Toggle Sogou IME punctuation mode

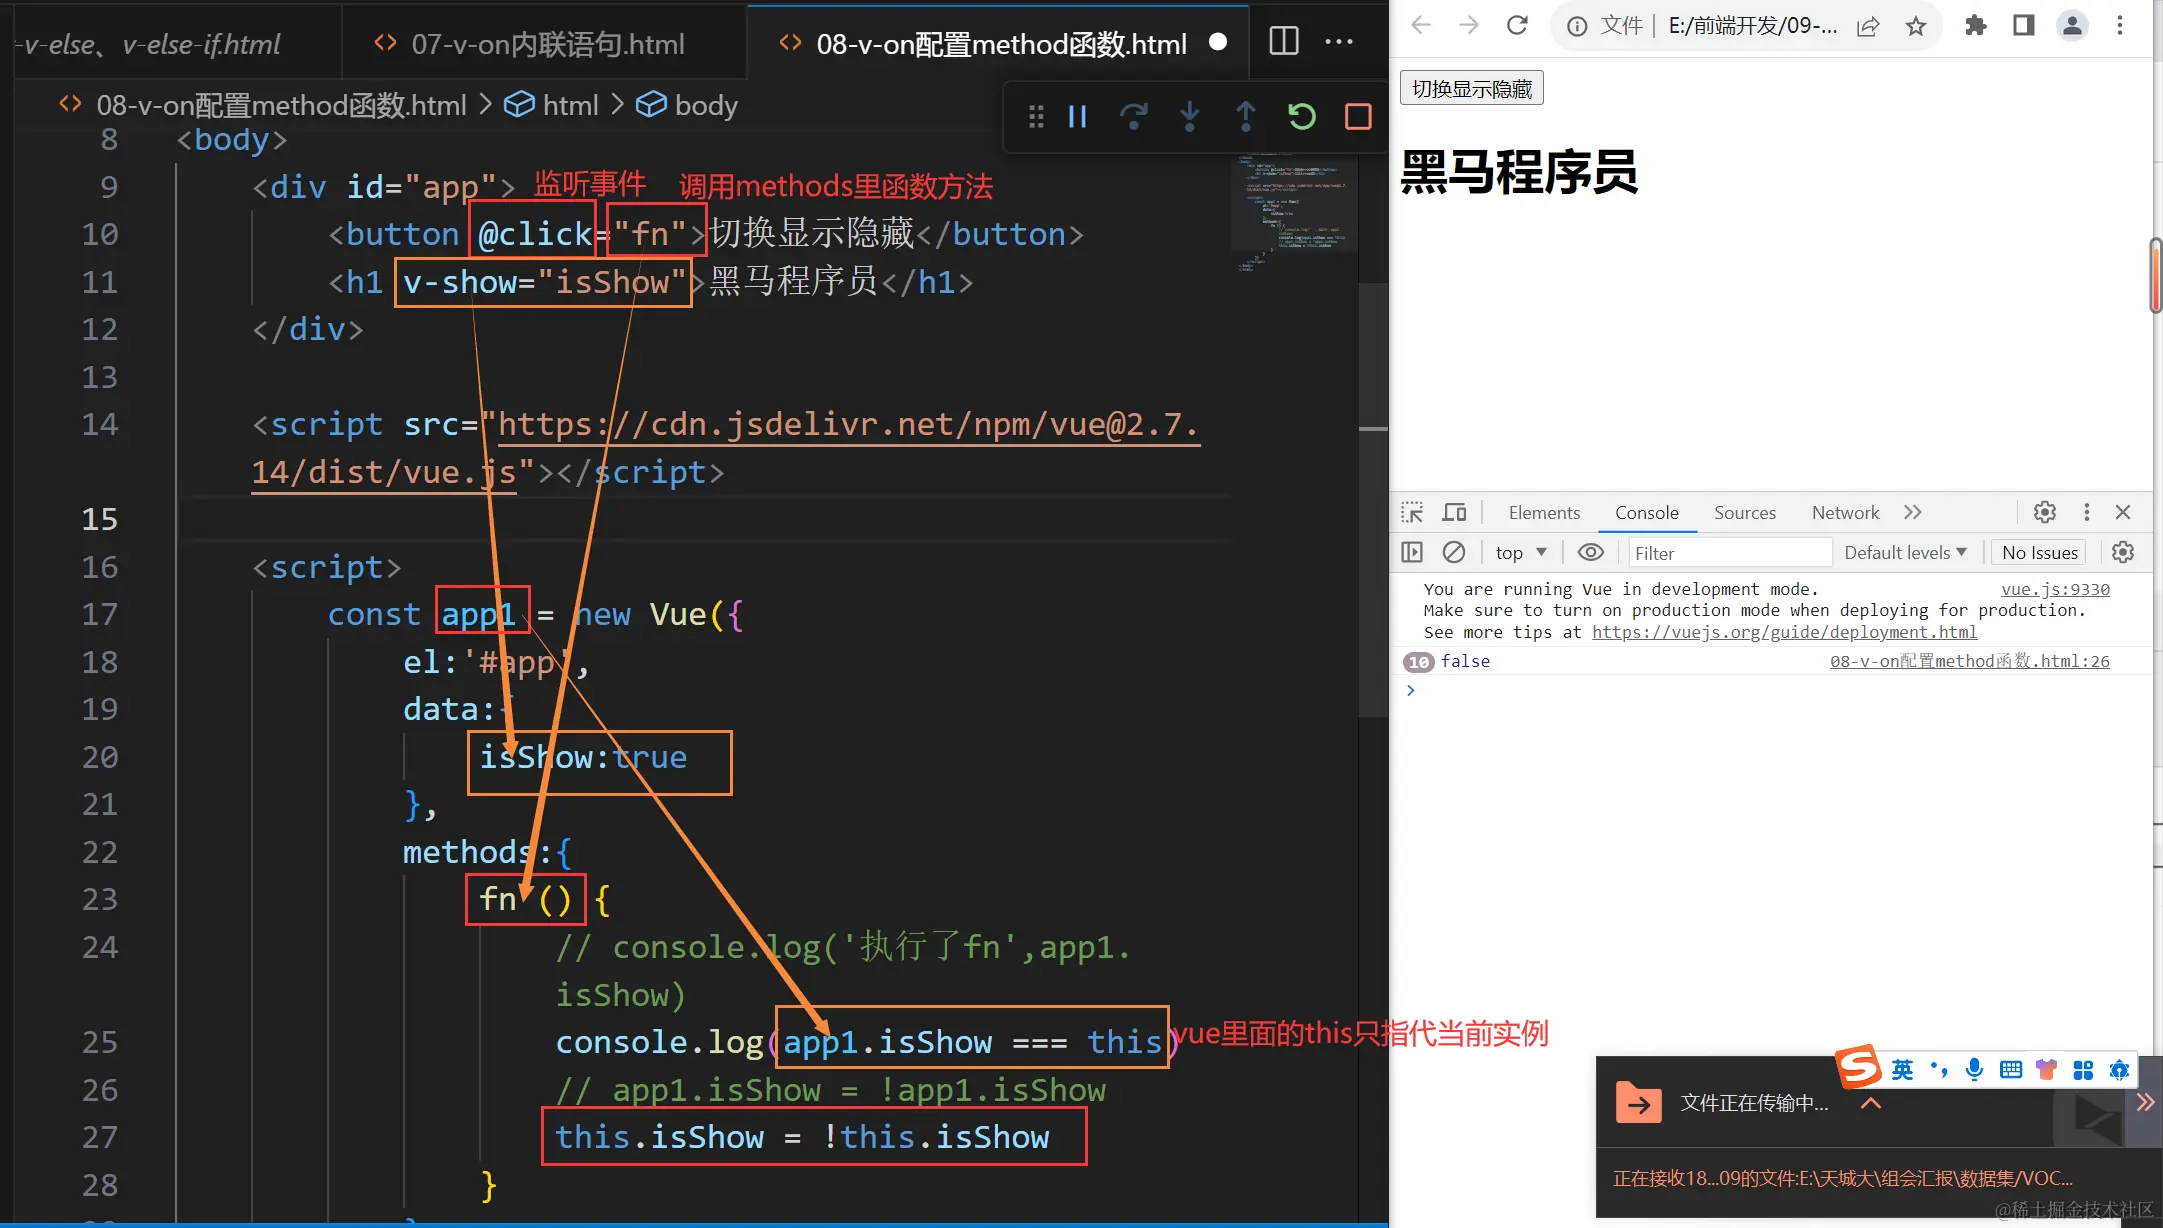coord(1938,1070)
